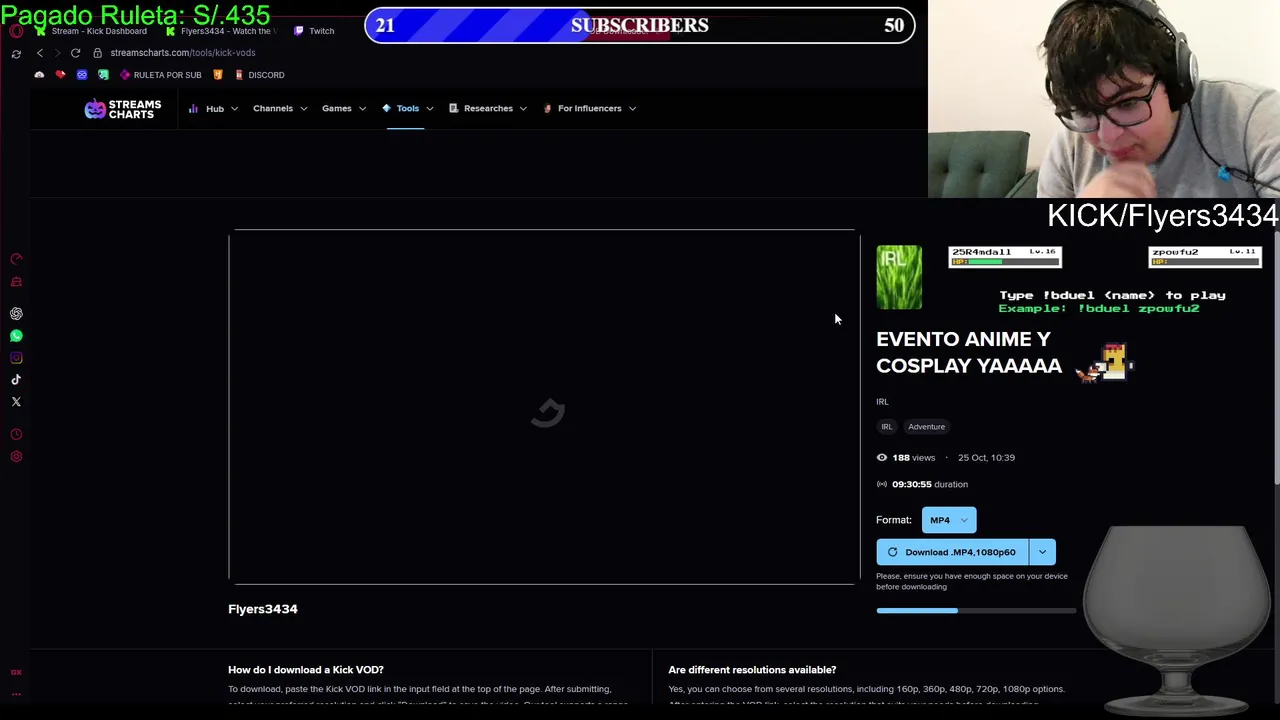The height and width of the screenshot is (720, 1280).
Task: Open GX Cleaner icon in sidebar
Action: point(16,282)
